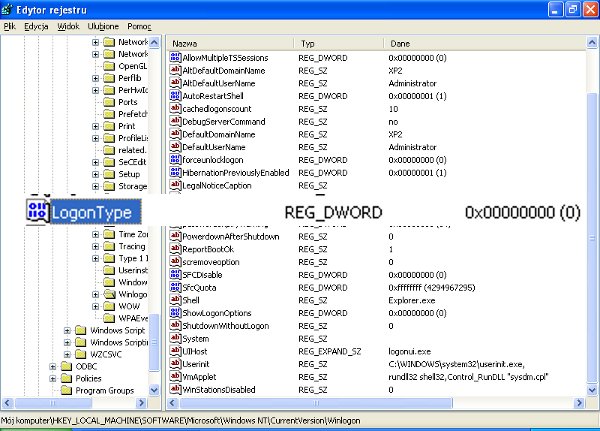Select the DebugServerCommand value icon

coord(175,121)
